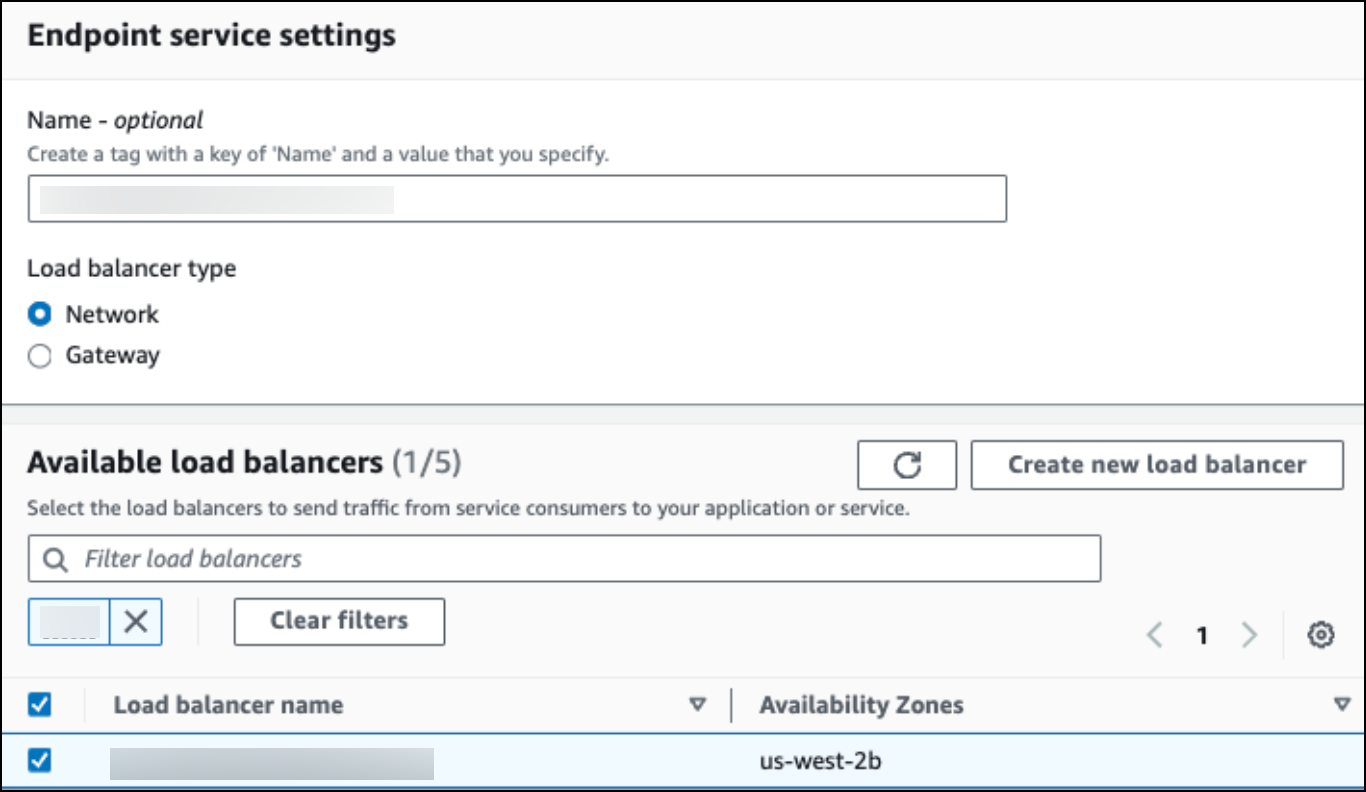The image size is (1366, 792).
Task: Click the refresh load balancers icon button
Action: coord(906,465)
